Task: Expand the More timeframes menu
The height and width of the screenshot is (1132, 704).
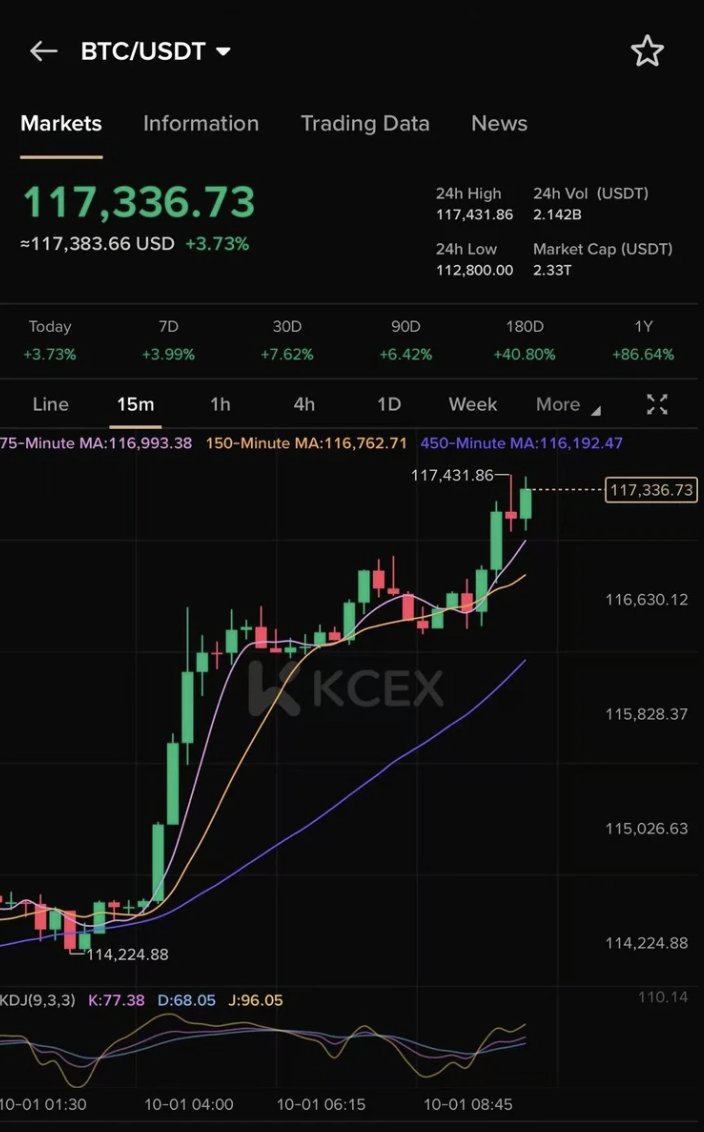Action: click(568, 404)
